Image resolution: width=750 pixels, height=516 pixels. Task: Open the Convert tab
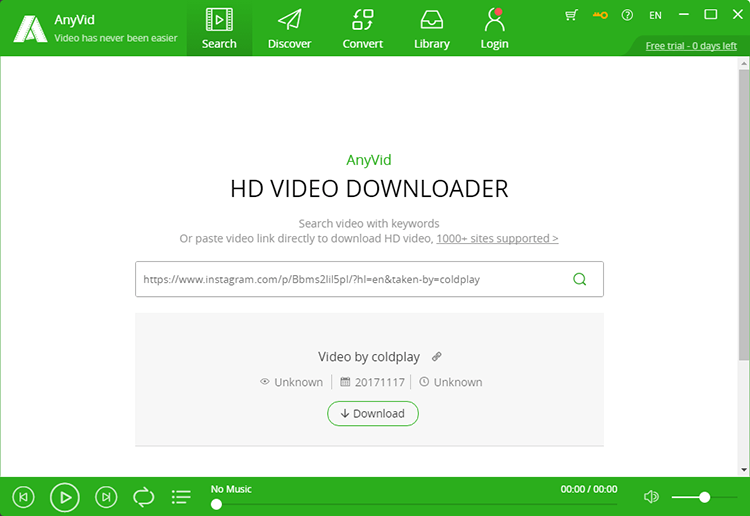pos(363,29)
